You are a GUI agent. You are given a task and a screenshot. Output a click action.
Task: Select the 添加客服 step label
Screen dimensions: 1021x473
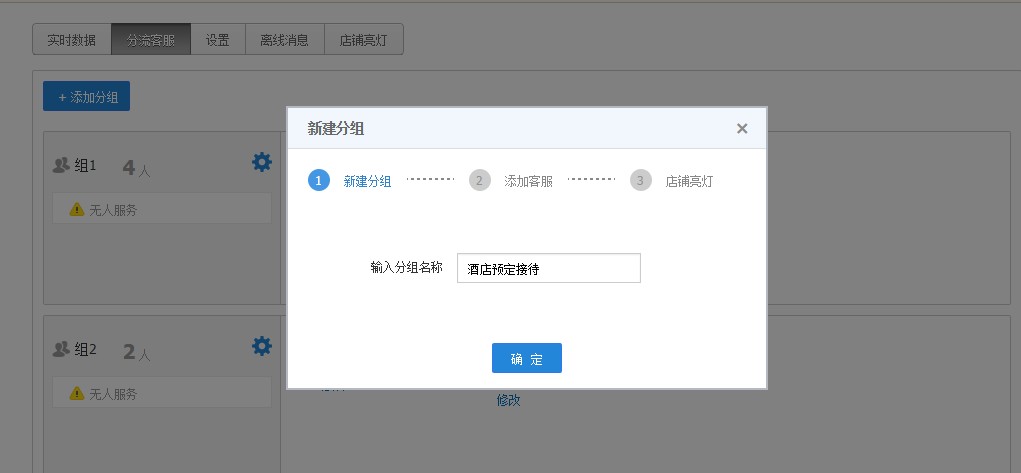528,181
